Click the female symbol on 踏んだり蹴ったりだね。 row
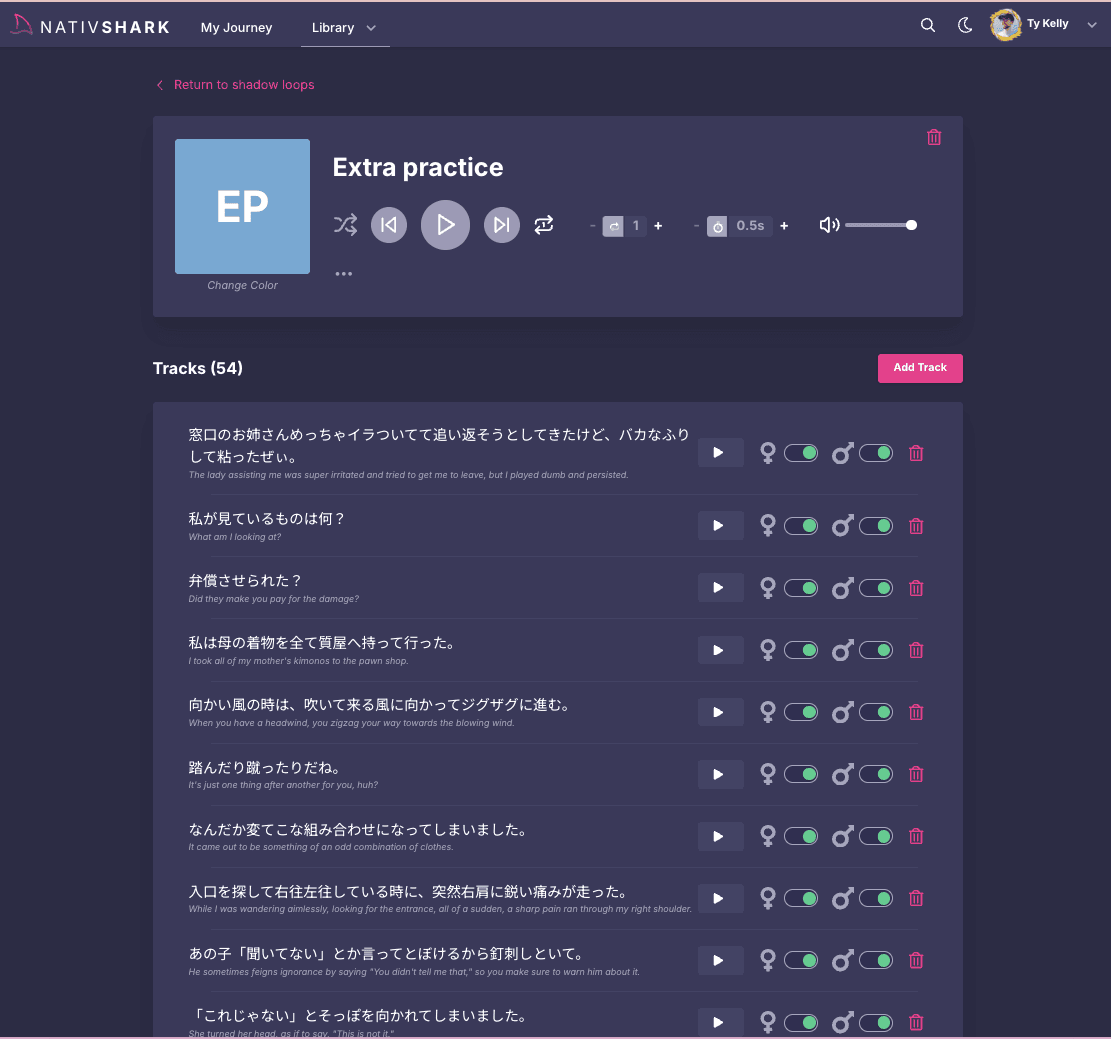Screen dimensions: 1111x1039 tap(767, 774)
